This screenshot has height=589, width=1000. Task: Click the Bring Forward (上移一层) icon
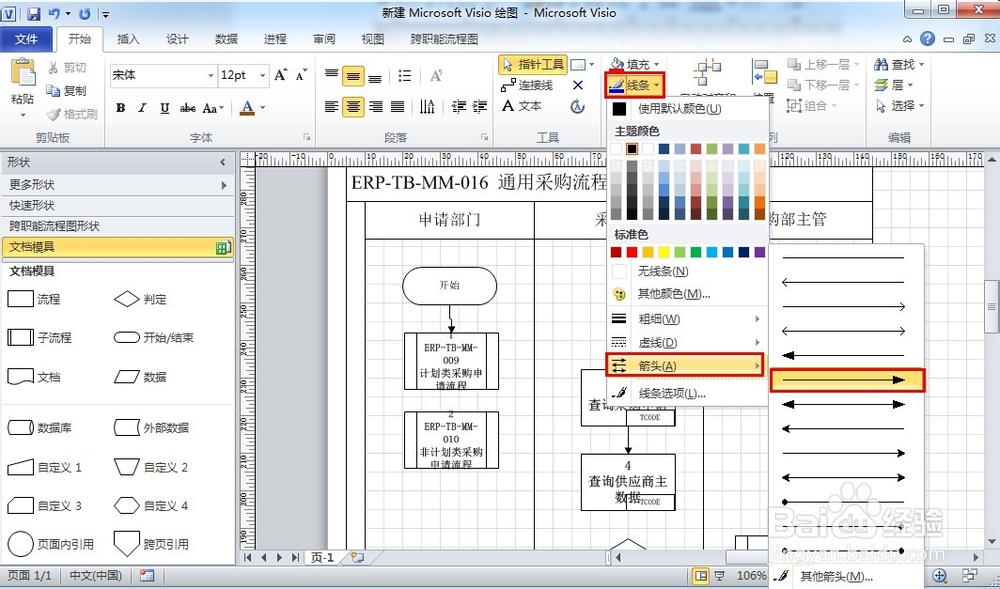tap(794, 64)
